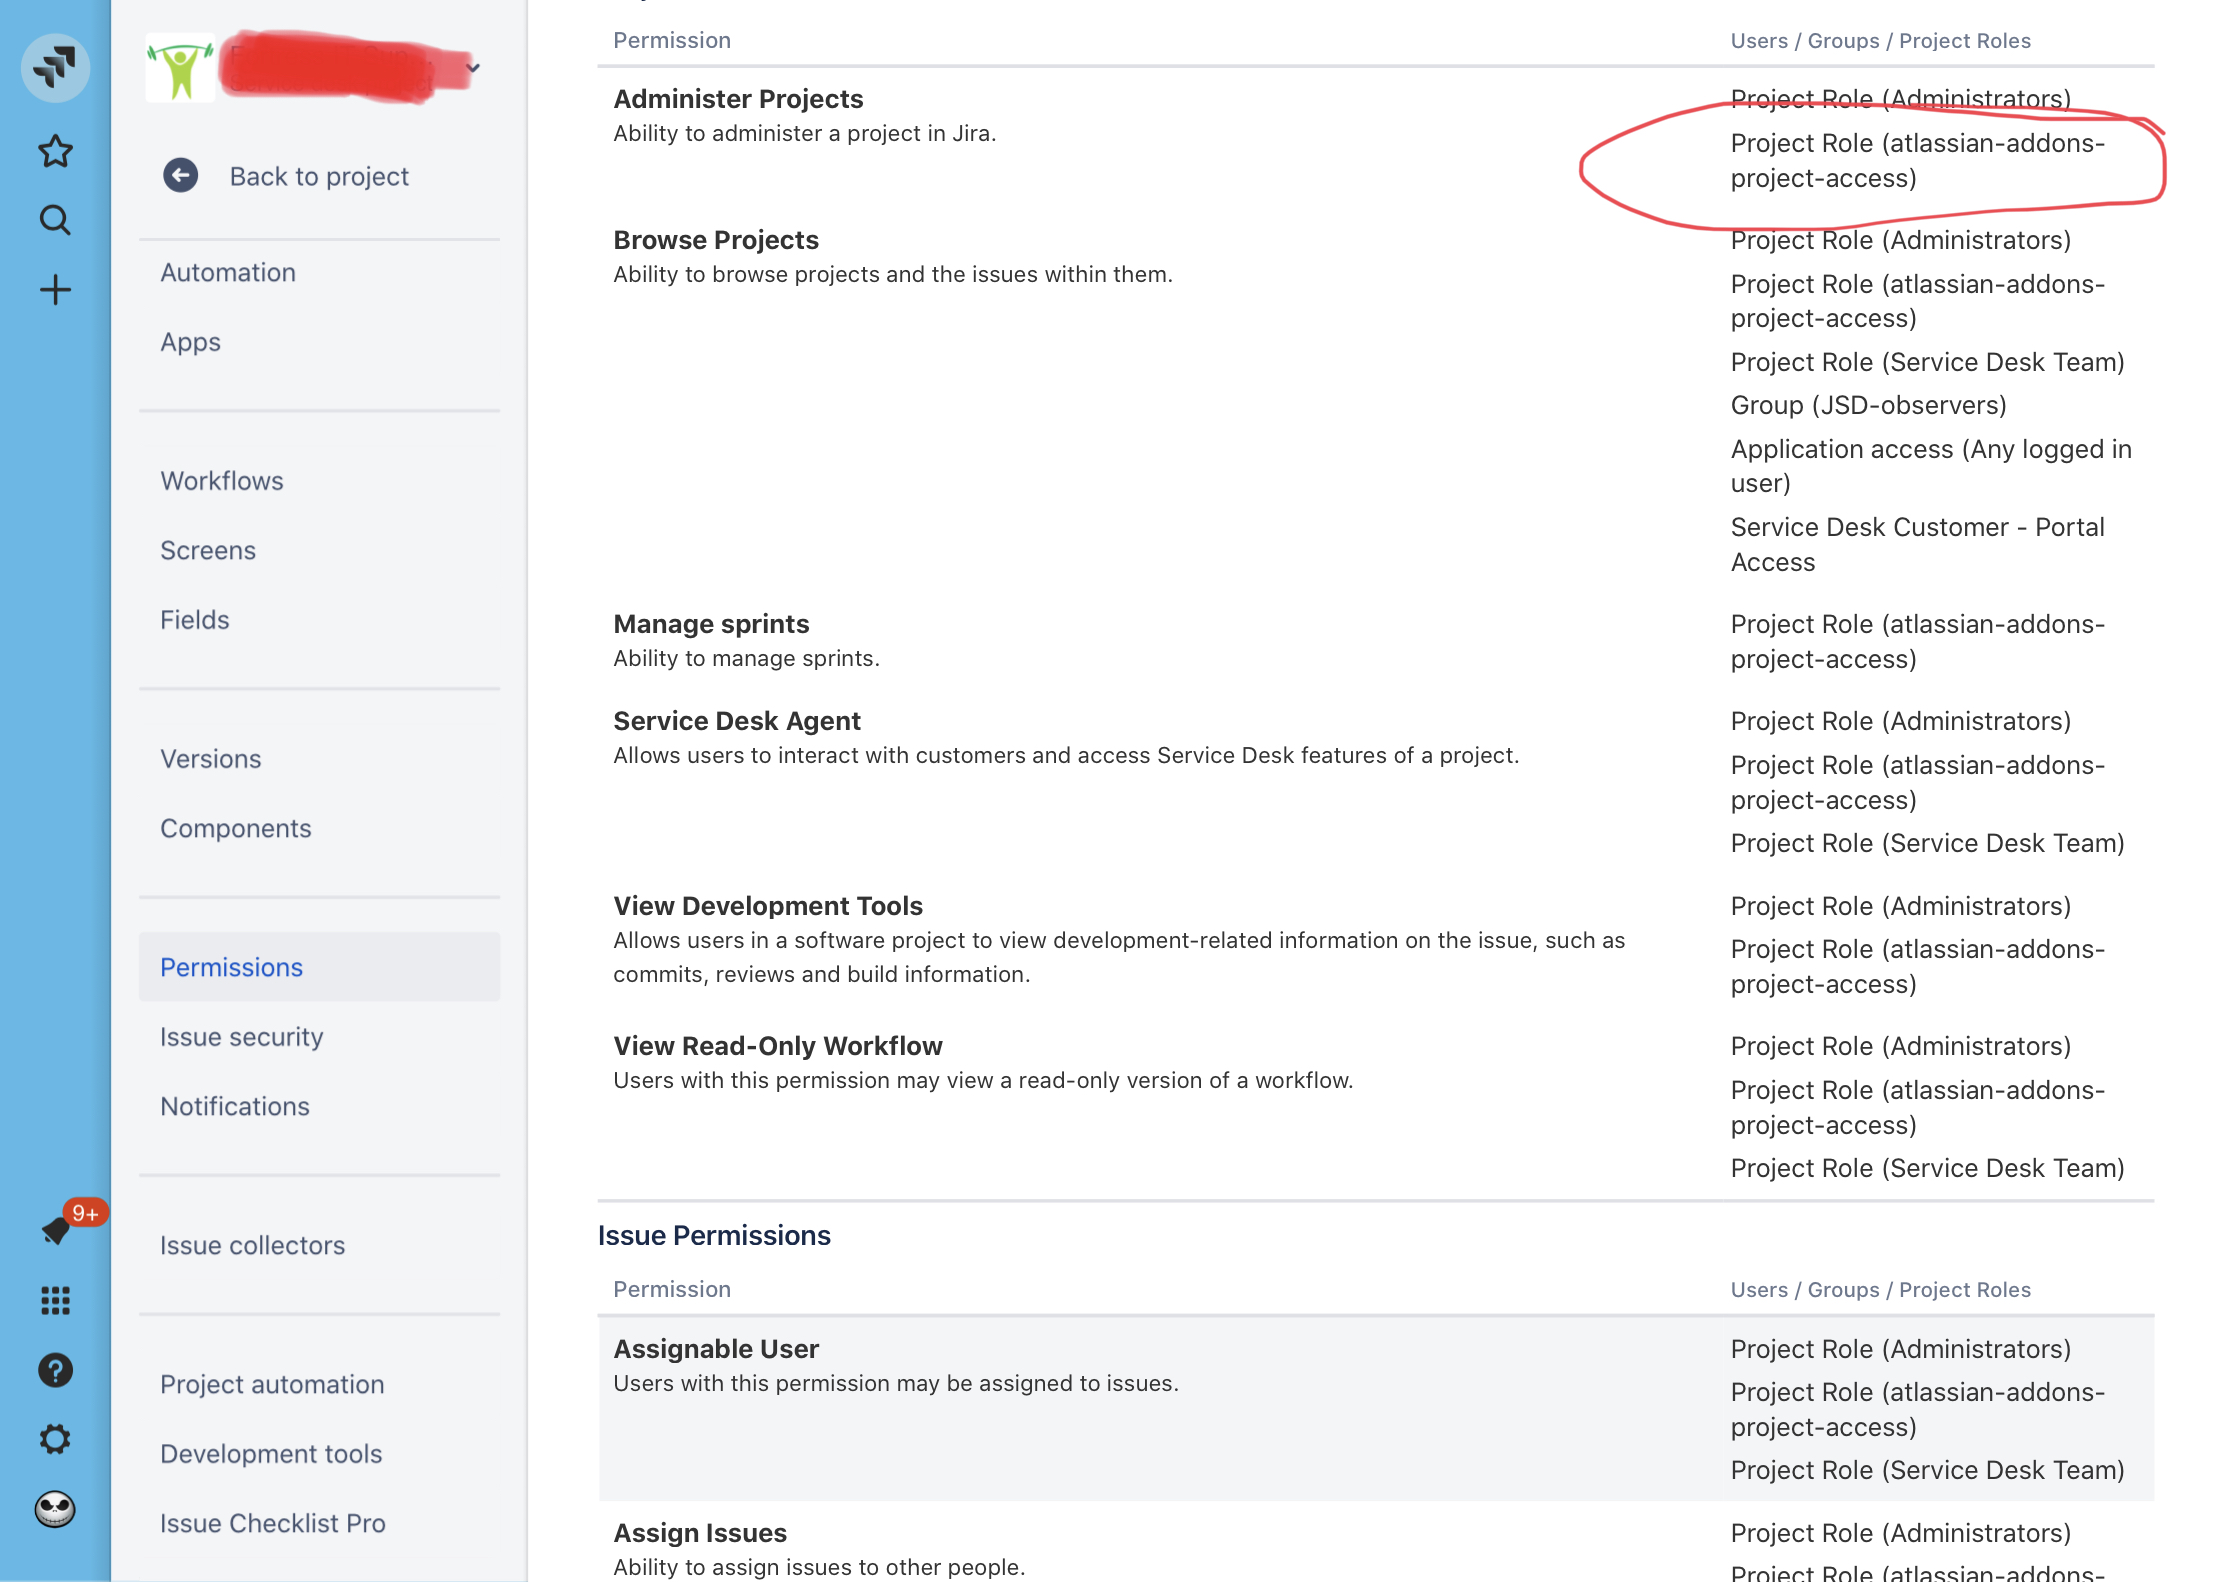Open Jira settings gear icon
Screen dimensions: 2224x1582
[x=55, y=1439]
